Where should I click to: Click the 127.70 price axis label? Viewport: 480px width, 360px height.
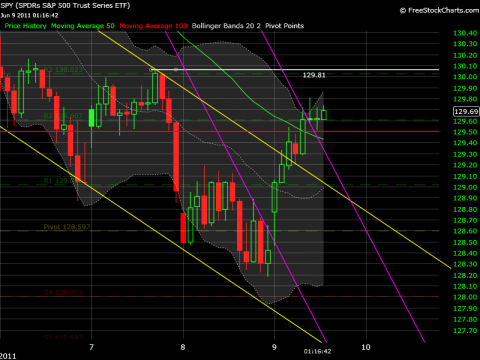(x=465, y=331)
